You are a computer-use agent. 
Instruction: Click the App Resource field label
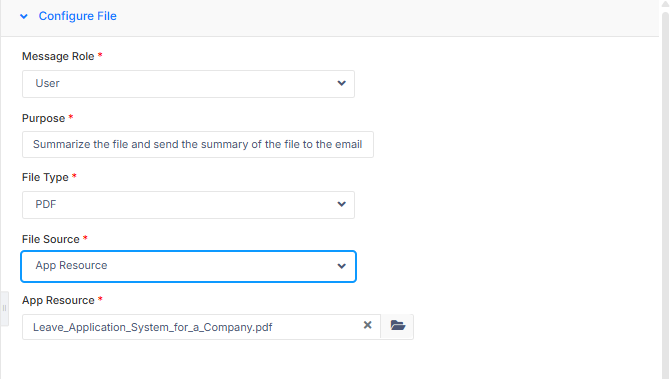[58, 300]
